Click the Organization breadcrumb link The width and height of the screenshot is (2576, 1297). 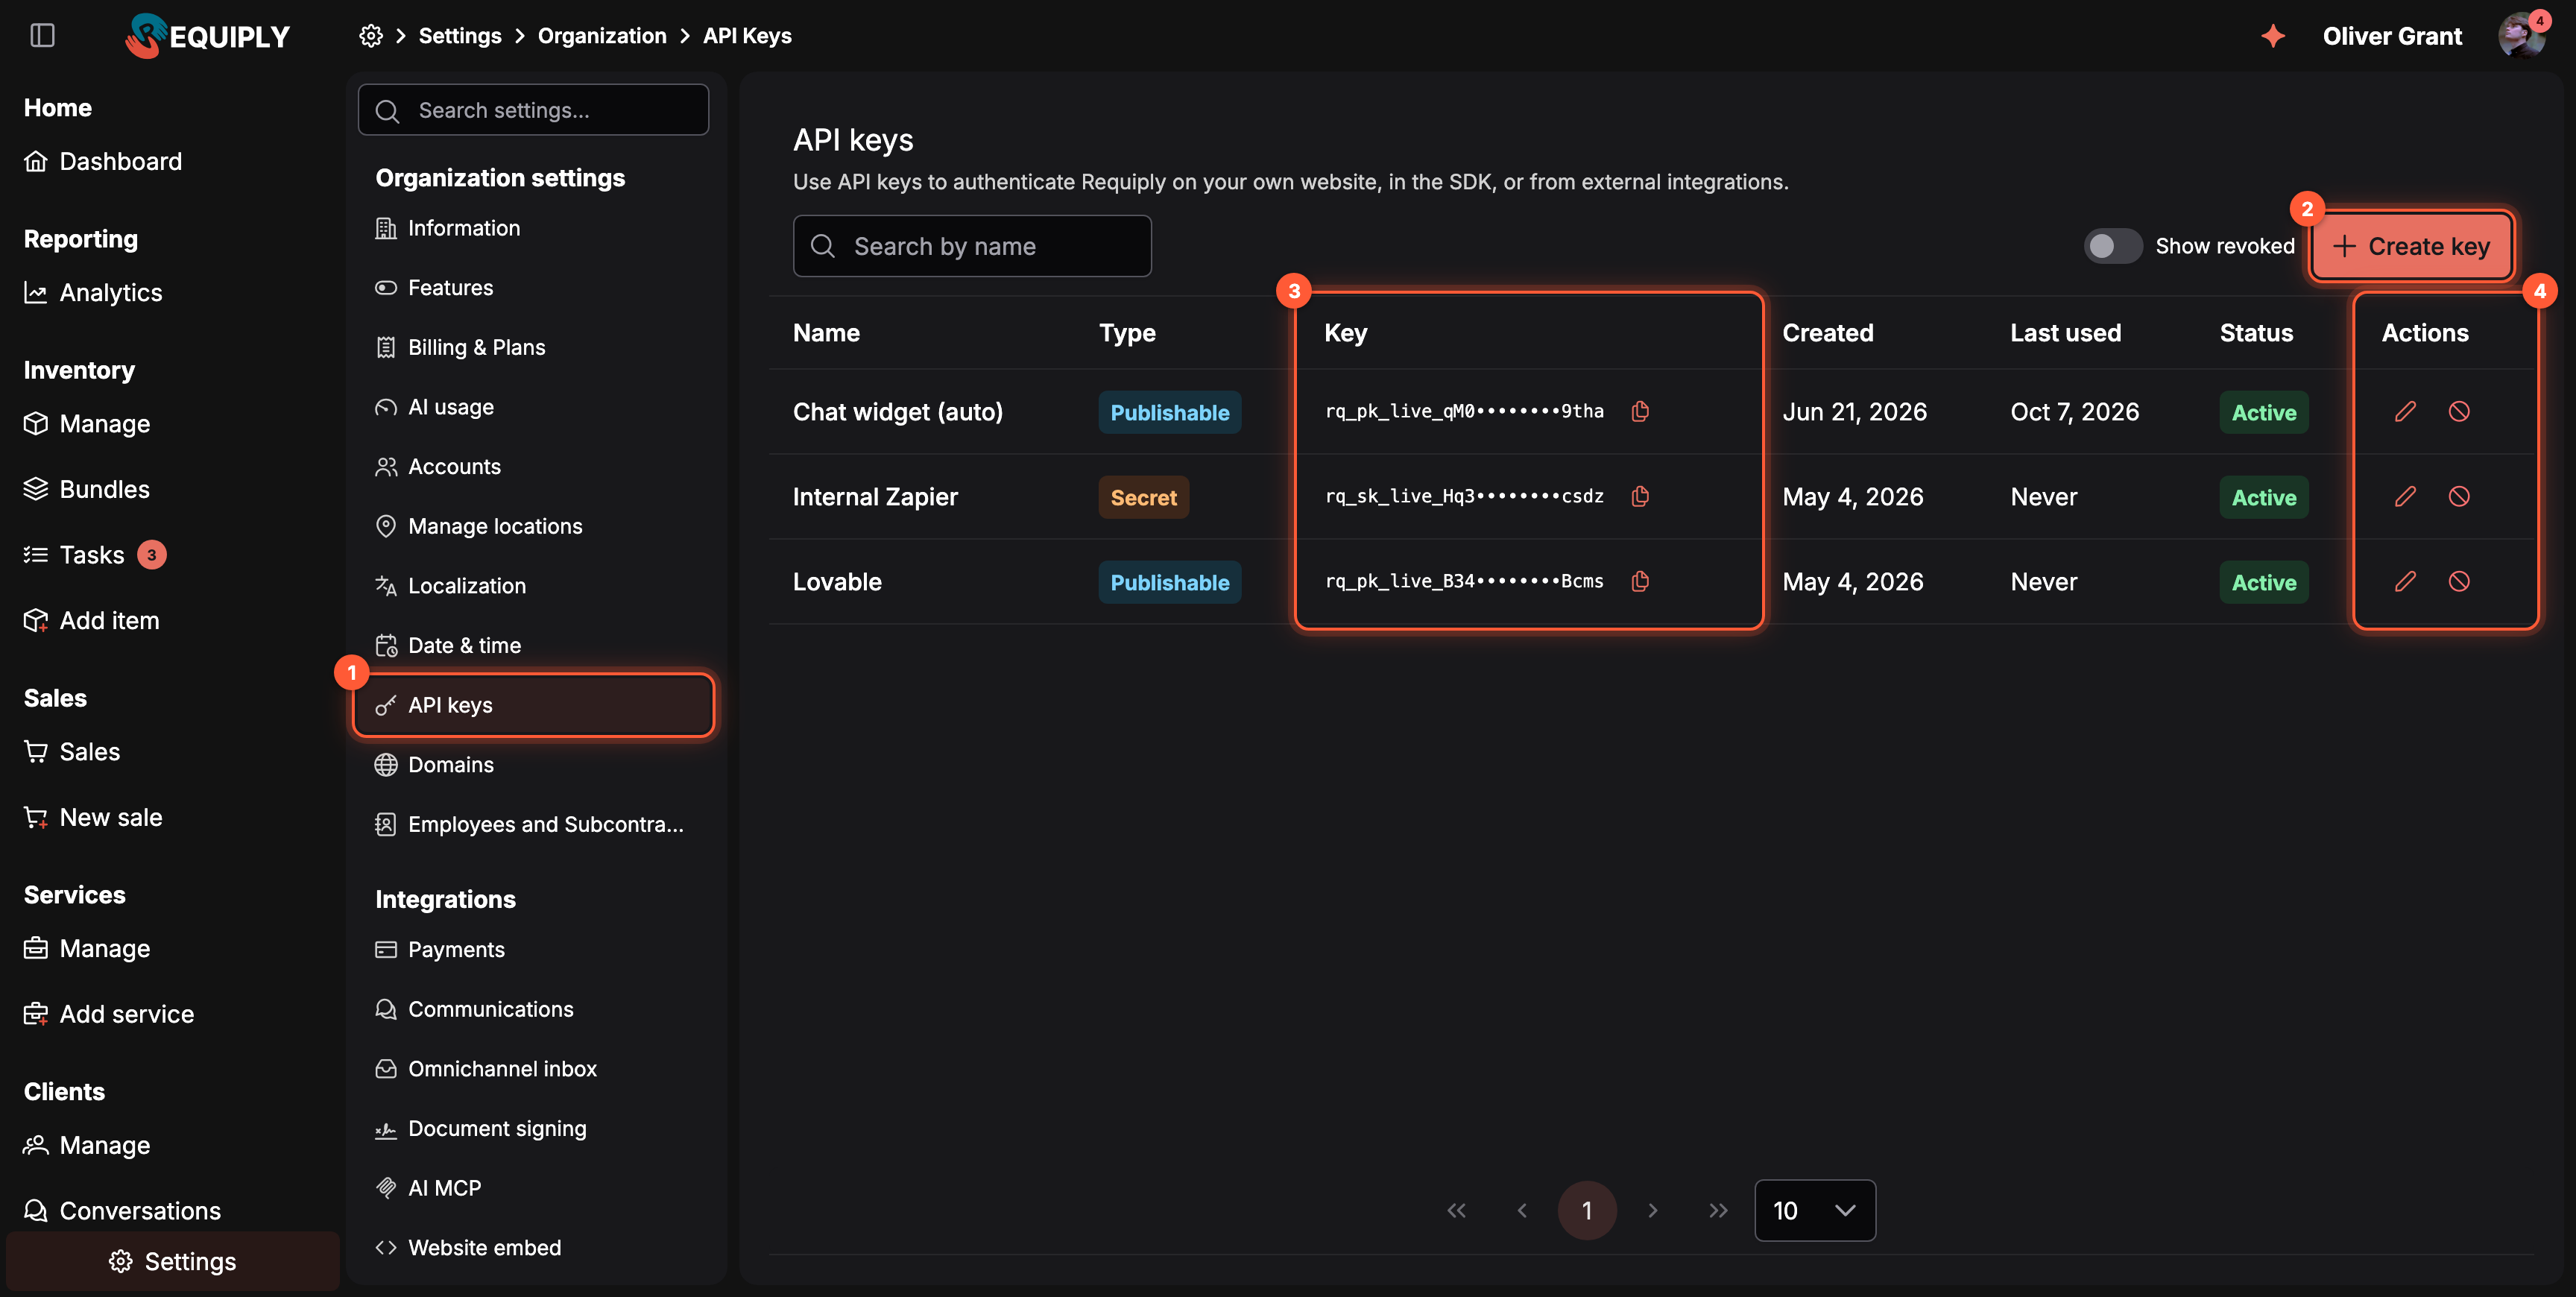602,36
